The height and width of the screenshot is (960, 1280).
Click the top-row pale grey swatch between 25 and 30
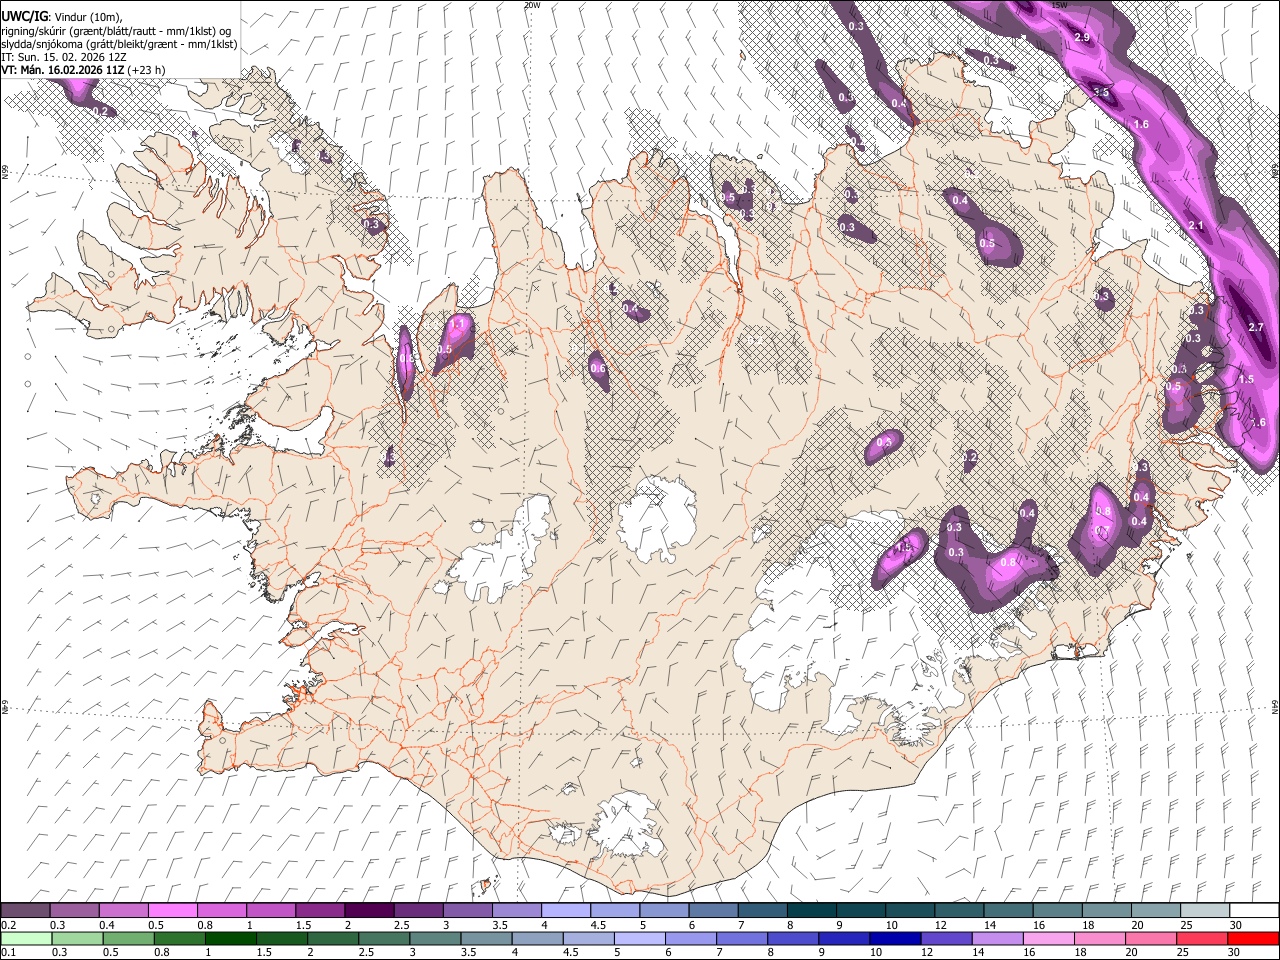point(1203,910)
